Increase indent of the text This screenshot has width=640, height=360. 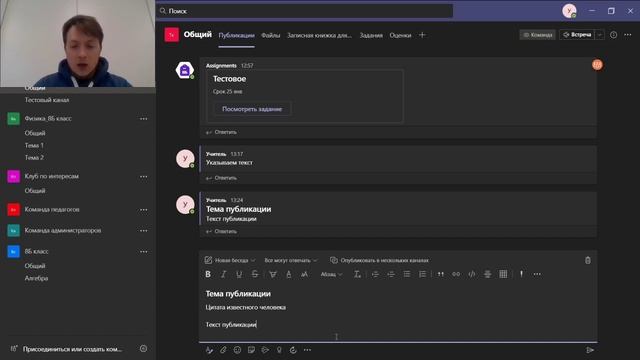391,274
